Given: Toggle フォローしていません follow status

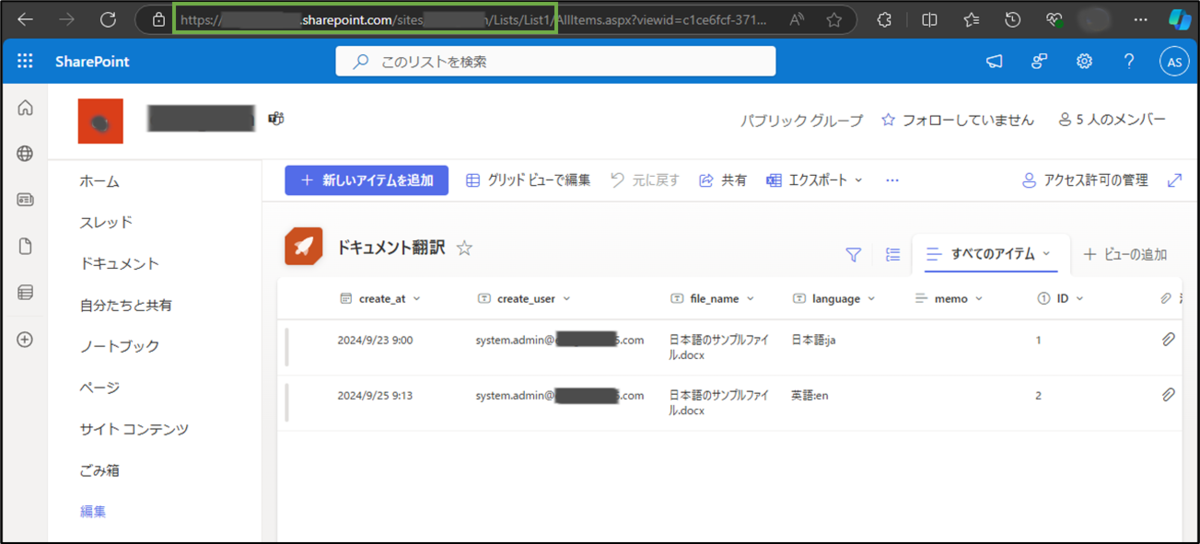Looking at the screenshot, I should click(x=957, y=120).
